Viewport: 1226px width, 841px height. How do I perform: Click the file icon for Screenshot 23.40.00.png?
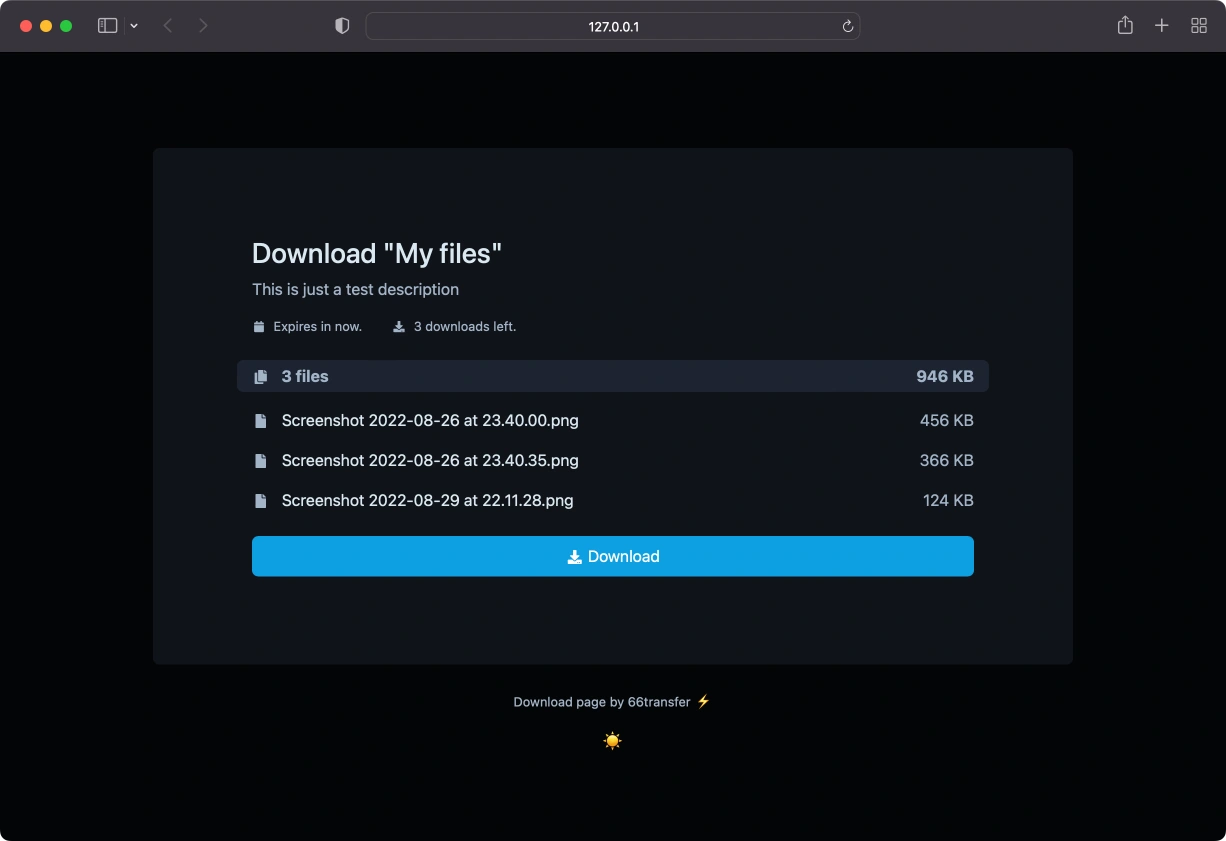[260, 421]
